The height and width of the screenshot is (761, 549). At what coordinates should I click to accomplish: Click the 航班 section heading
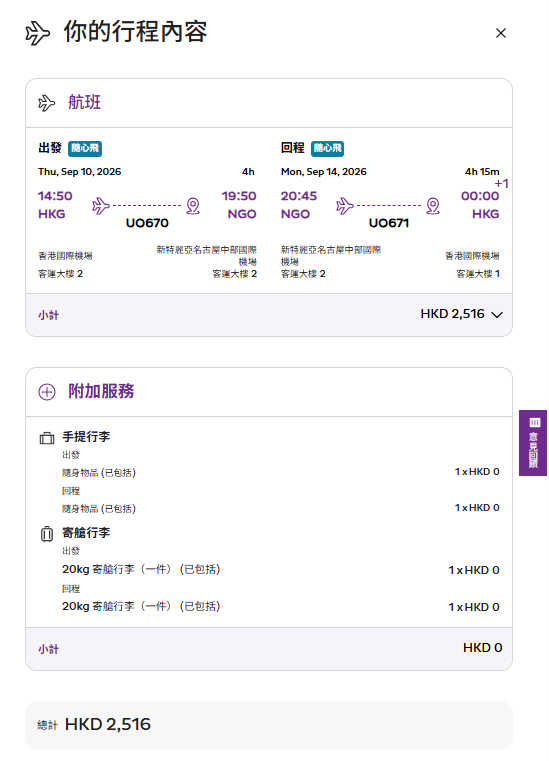coord(84,102)
